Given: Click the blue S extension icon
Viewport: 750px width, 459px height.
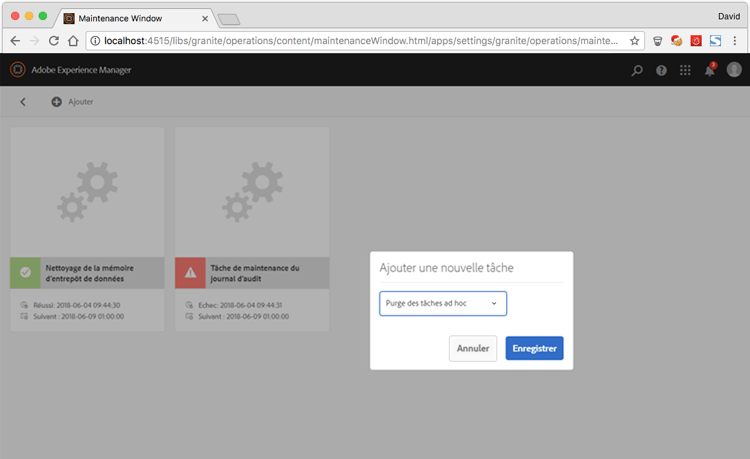Looking at the screenshot, I should click(x=715, y=41).
